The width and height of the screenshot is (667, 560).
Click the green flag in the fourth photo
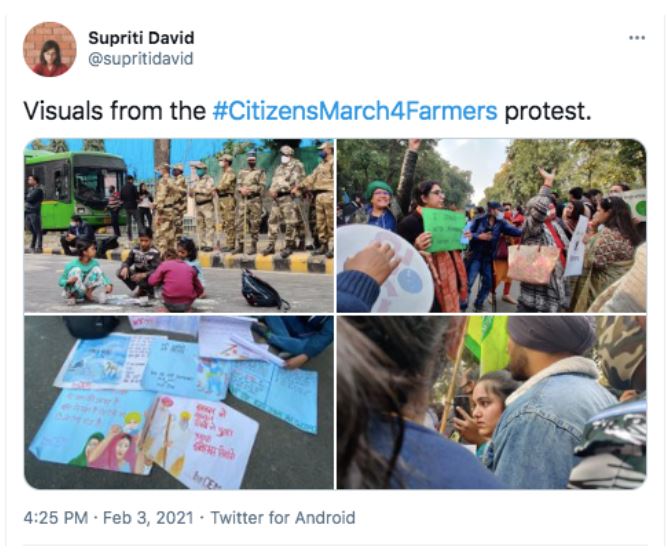coord(486,343)
